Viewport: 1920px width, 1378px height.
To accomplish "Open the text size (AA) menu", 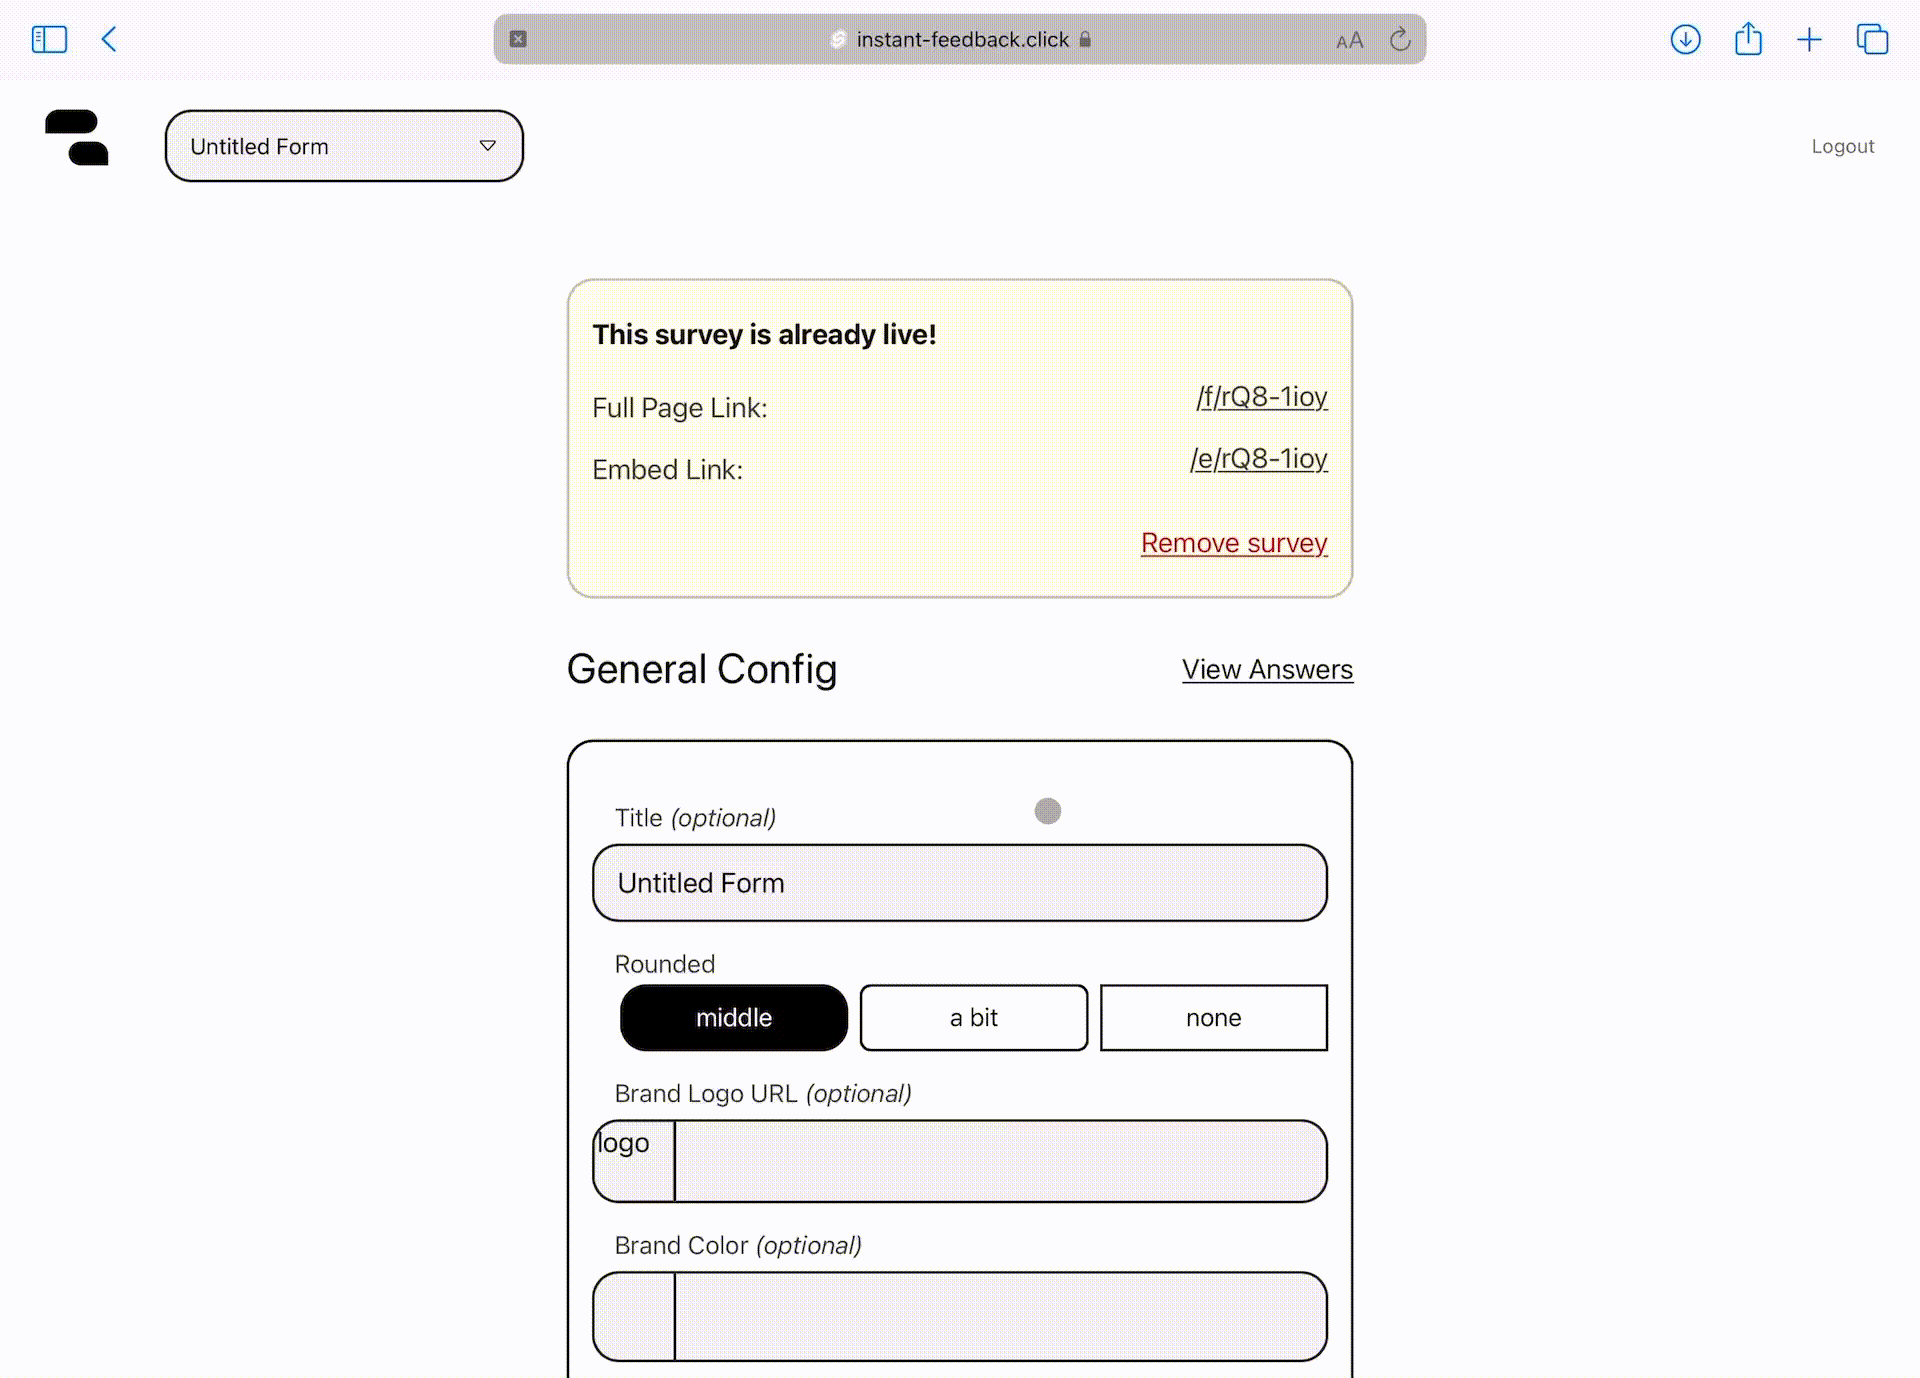I will click(x=1351, y=39).
